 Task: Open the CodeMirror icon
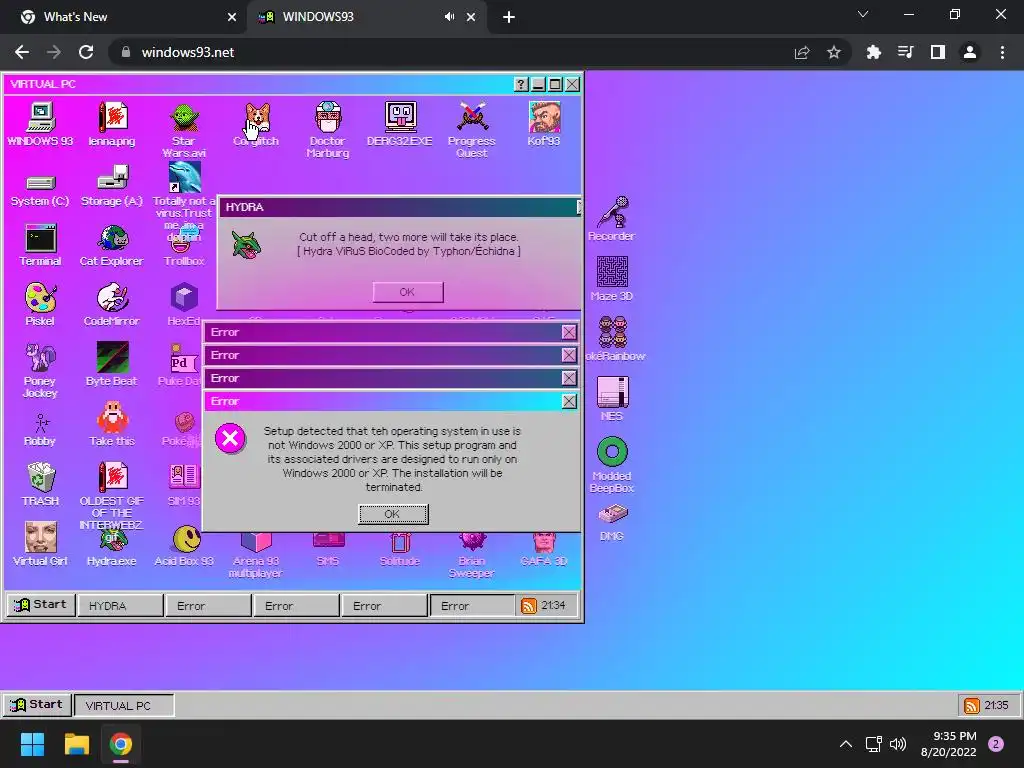point(112,298)
